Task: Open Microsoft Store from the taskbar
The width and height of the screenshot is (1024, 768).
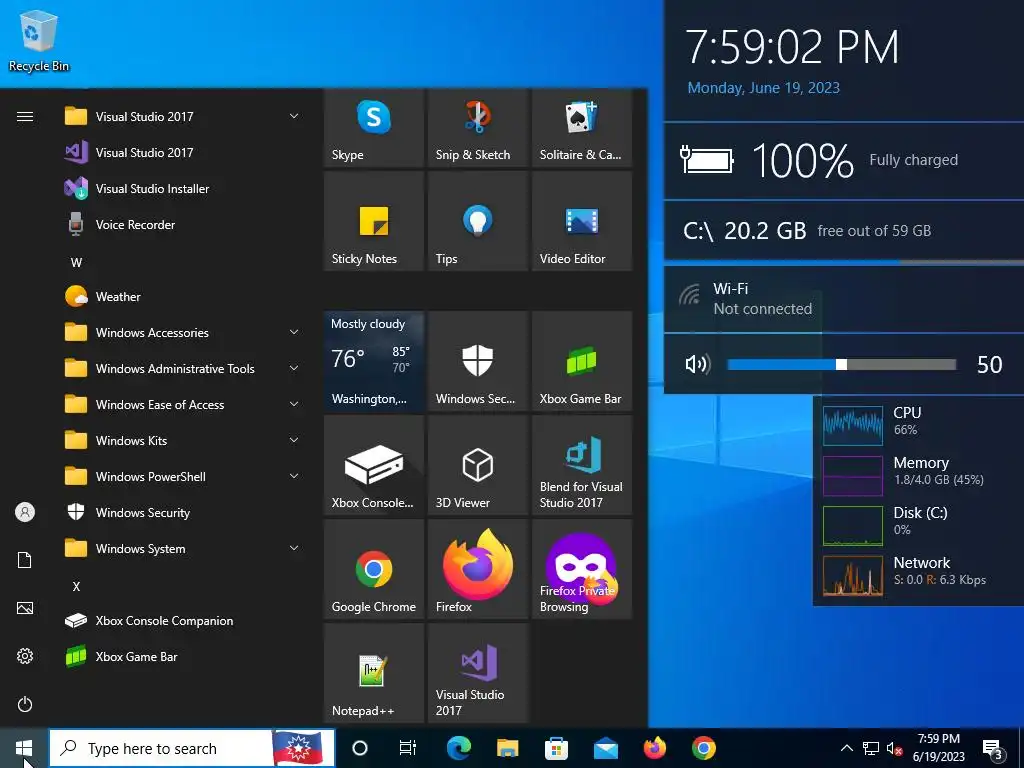Action: coord(556,748)
